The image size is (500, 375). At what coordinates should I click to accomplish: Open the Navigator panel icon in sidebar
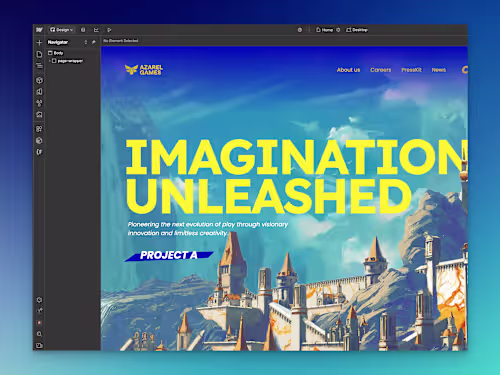click(39, 65)
